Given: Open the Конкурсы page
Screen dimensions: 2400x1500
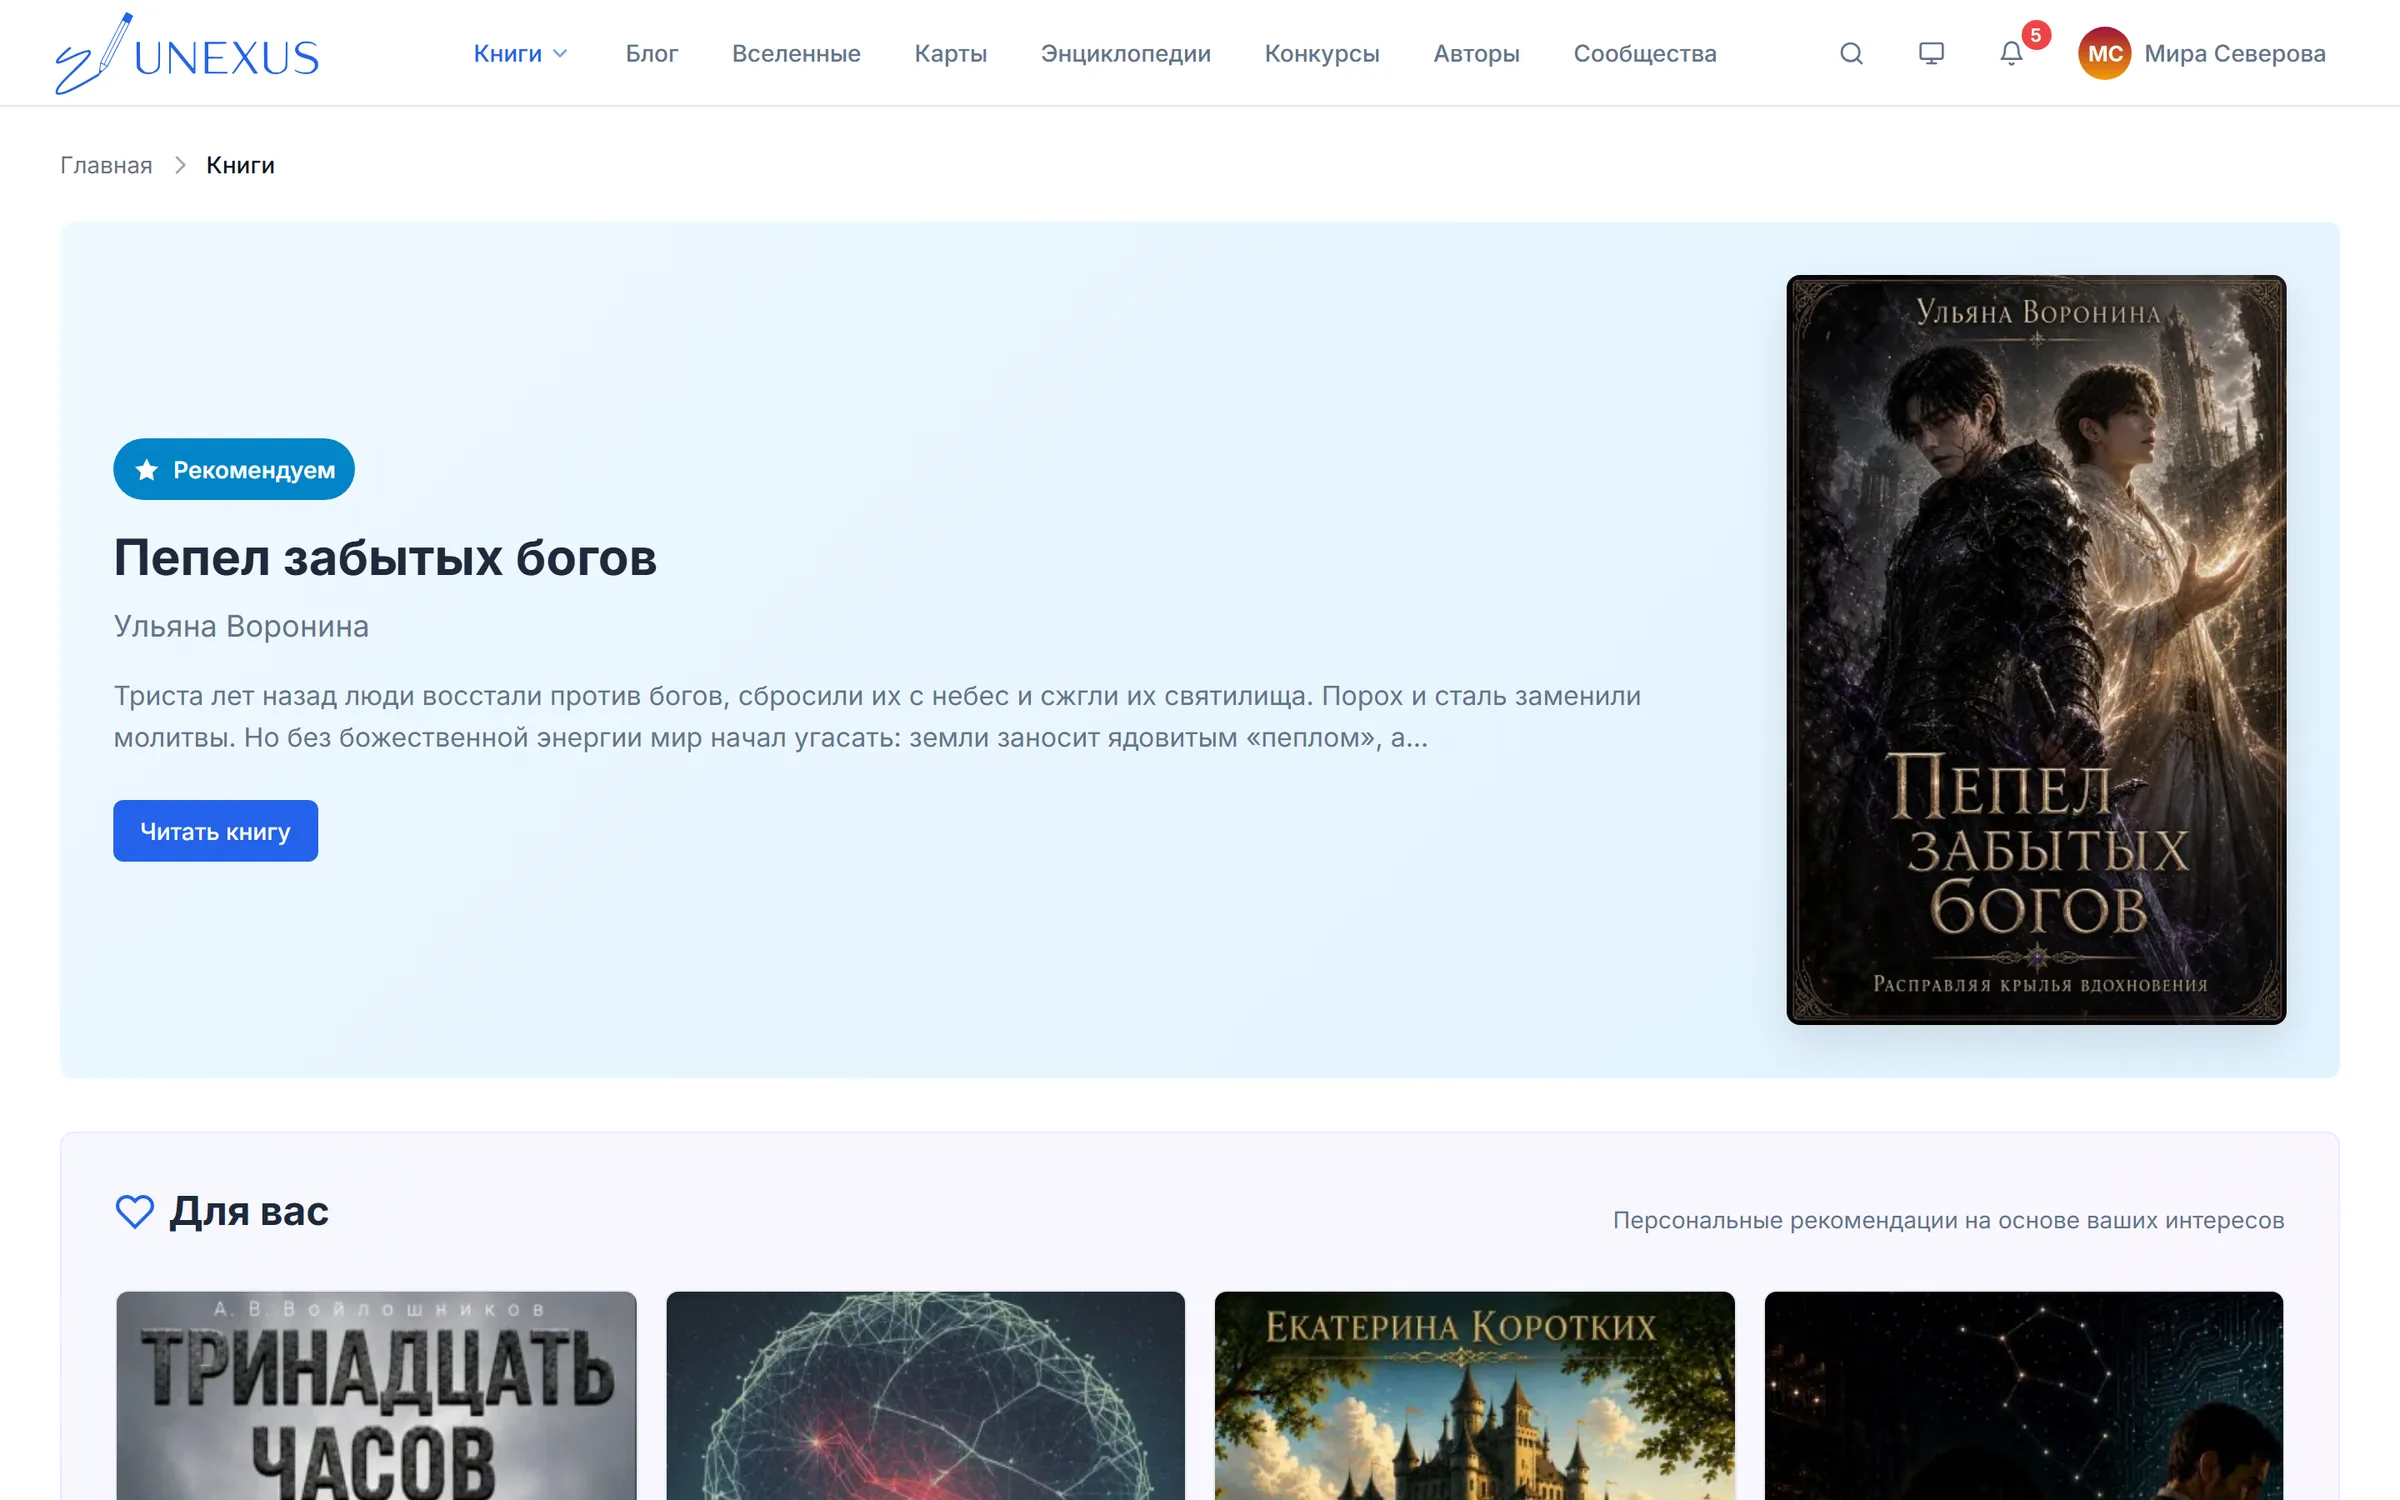Looking at the screenshot, I should click(1322, 53).
